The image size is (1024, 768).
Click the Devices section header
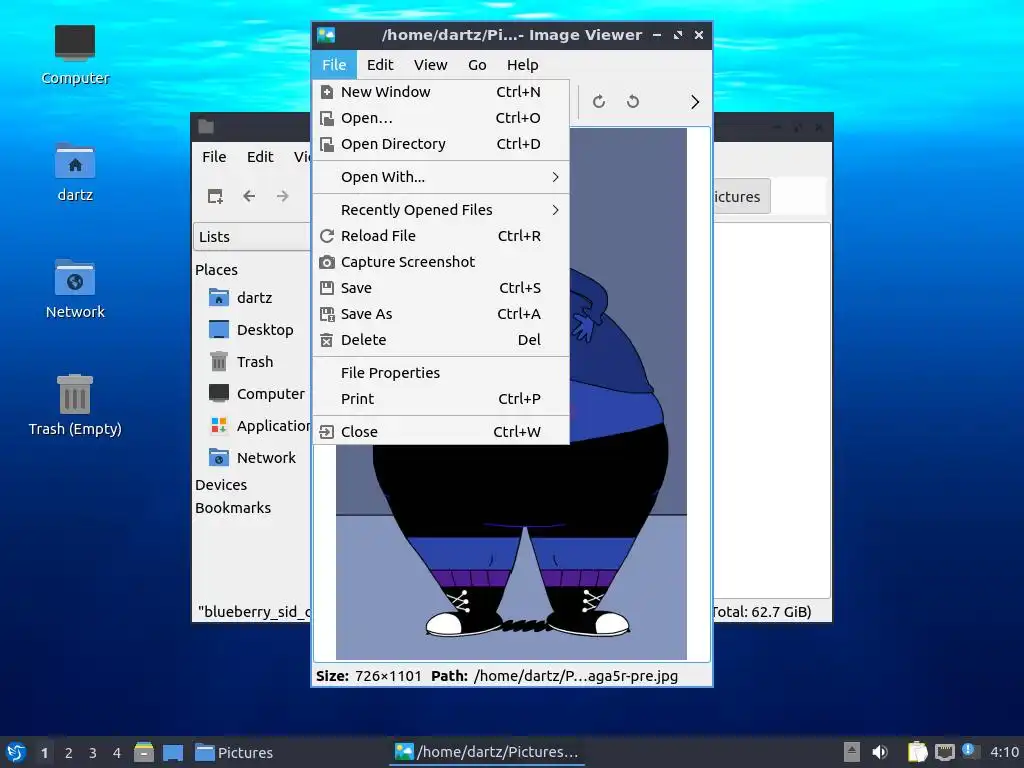(x=221, y=485)
